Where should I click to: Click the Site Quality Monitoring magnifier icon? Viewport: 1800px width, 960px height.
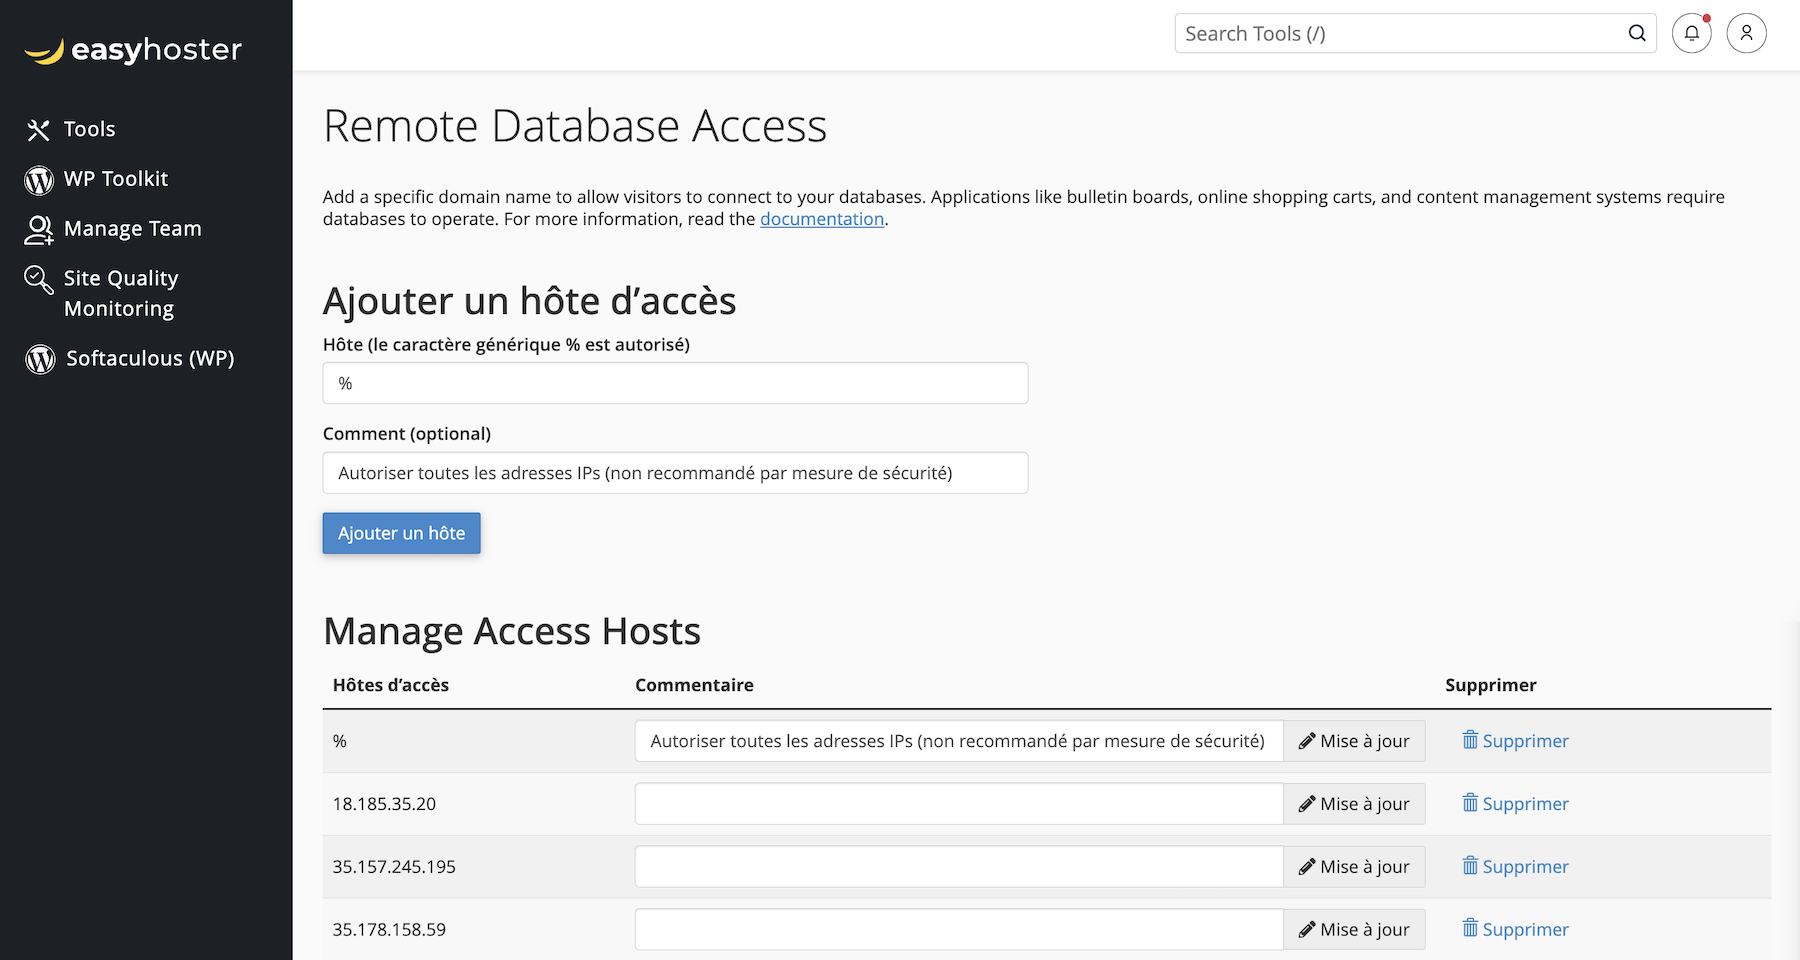click(x=39, y=280)
